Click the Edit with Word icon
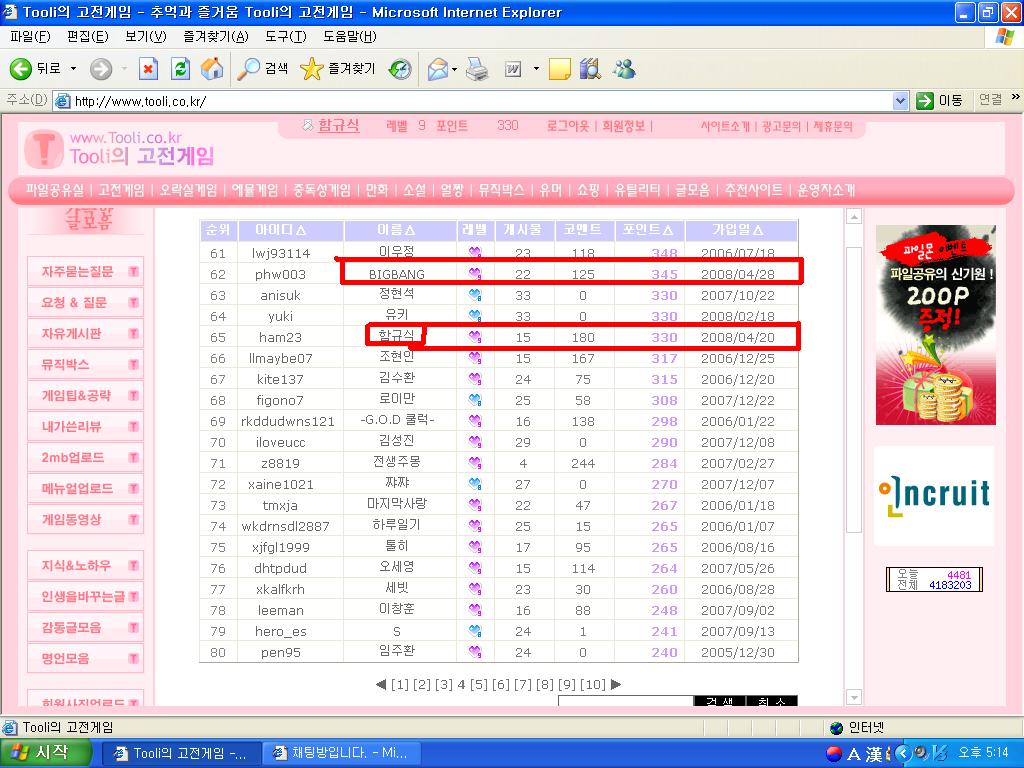The image size is (1024, 768). [x=513, y=69]
